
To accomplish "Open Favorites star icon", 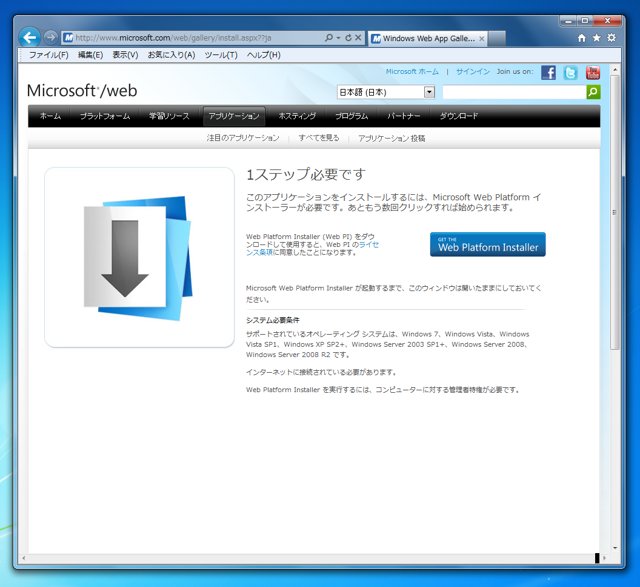I will (x=596, y=38).
